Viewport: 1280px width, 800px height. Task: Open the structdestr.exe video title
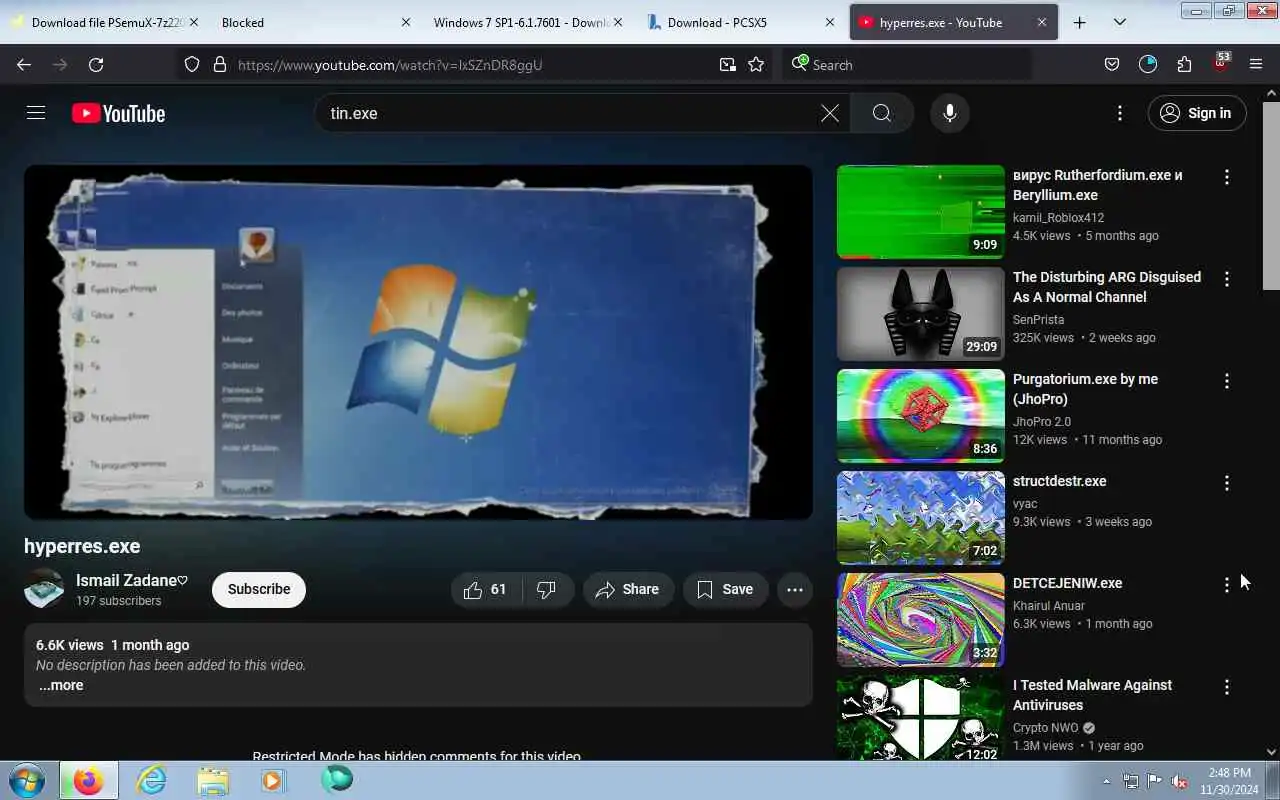tap(1059, 481)
